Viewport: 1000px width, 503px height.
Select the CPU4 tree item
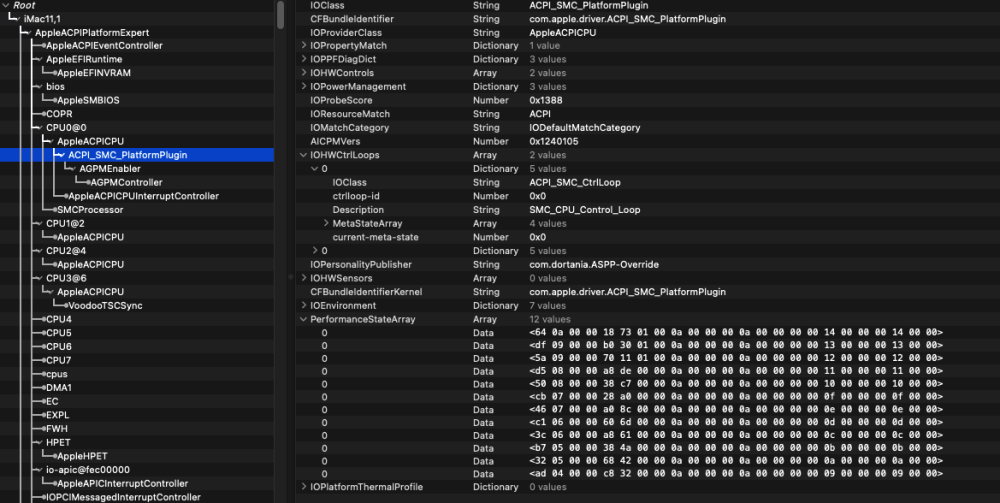pos(59,319)
